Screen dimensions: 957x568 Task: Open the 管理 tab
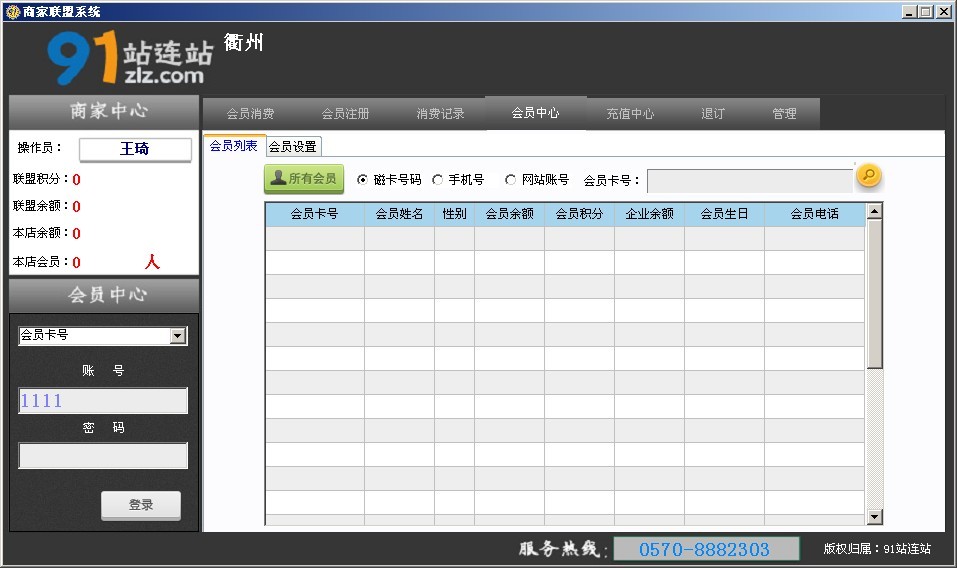point(784,114)
